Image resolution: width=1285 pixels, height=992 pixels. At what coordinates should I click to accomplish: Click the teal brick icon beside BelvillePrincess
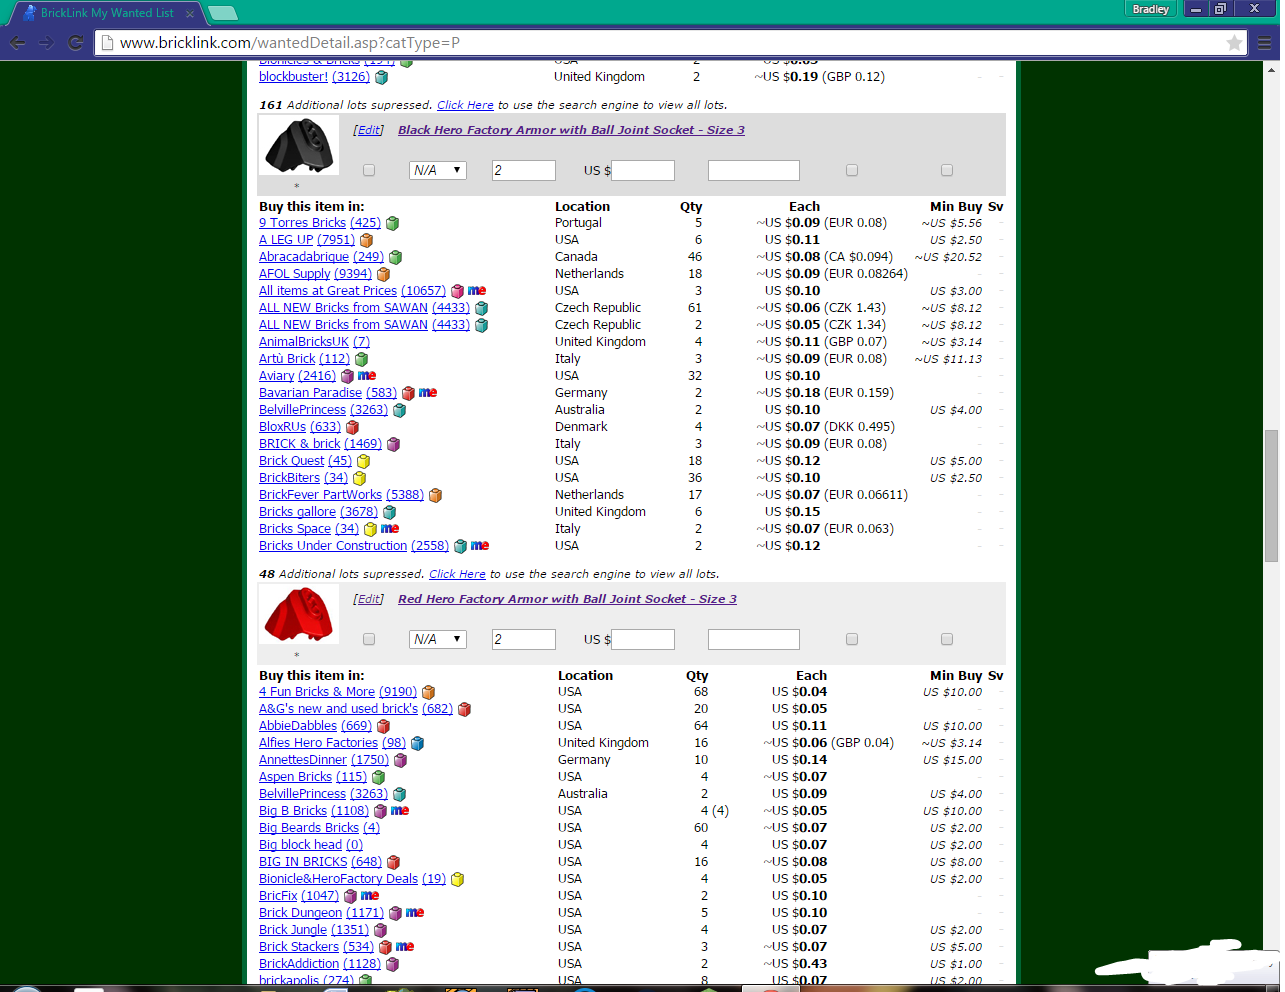point(399,409)
